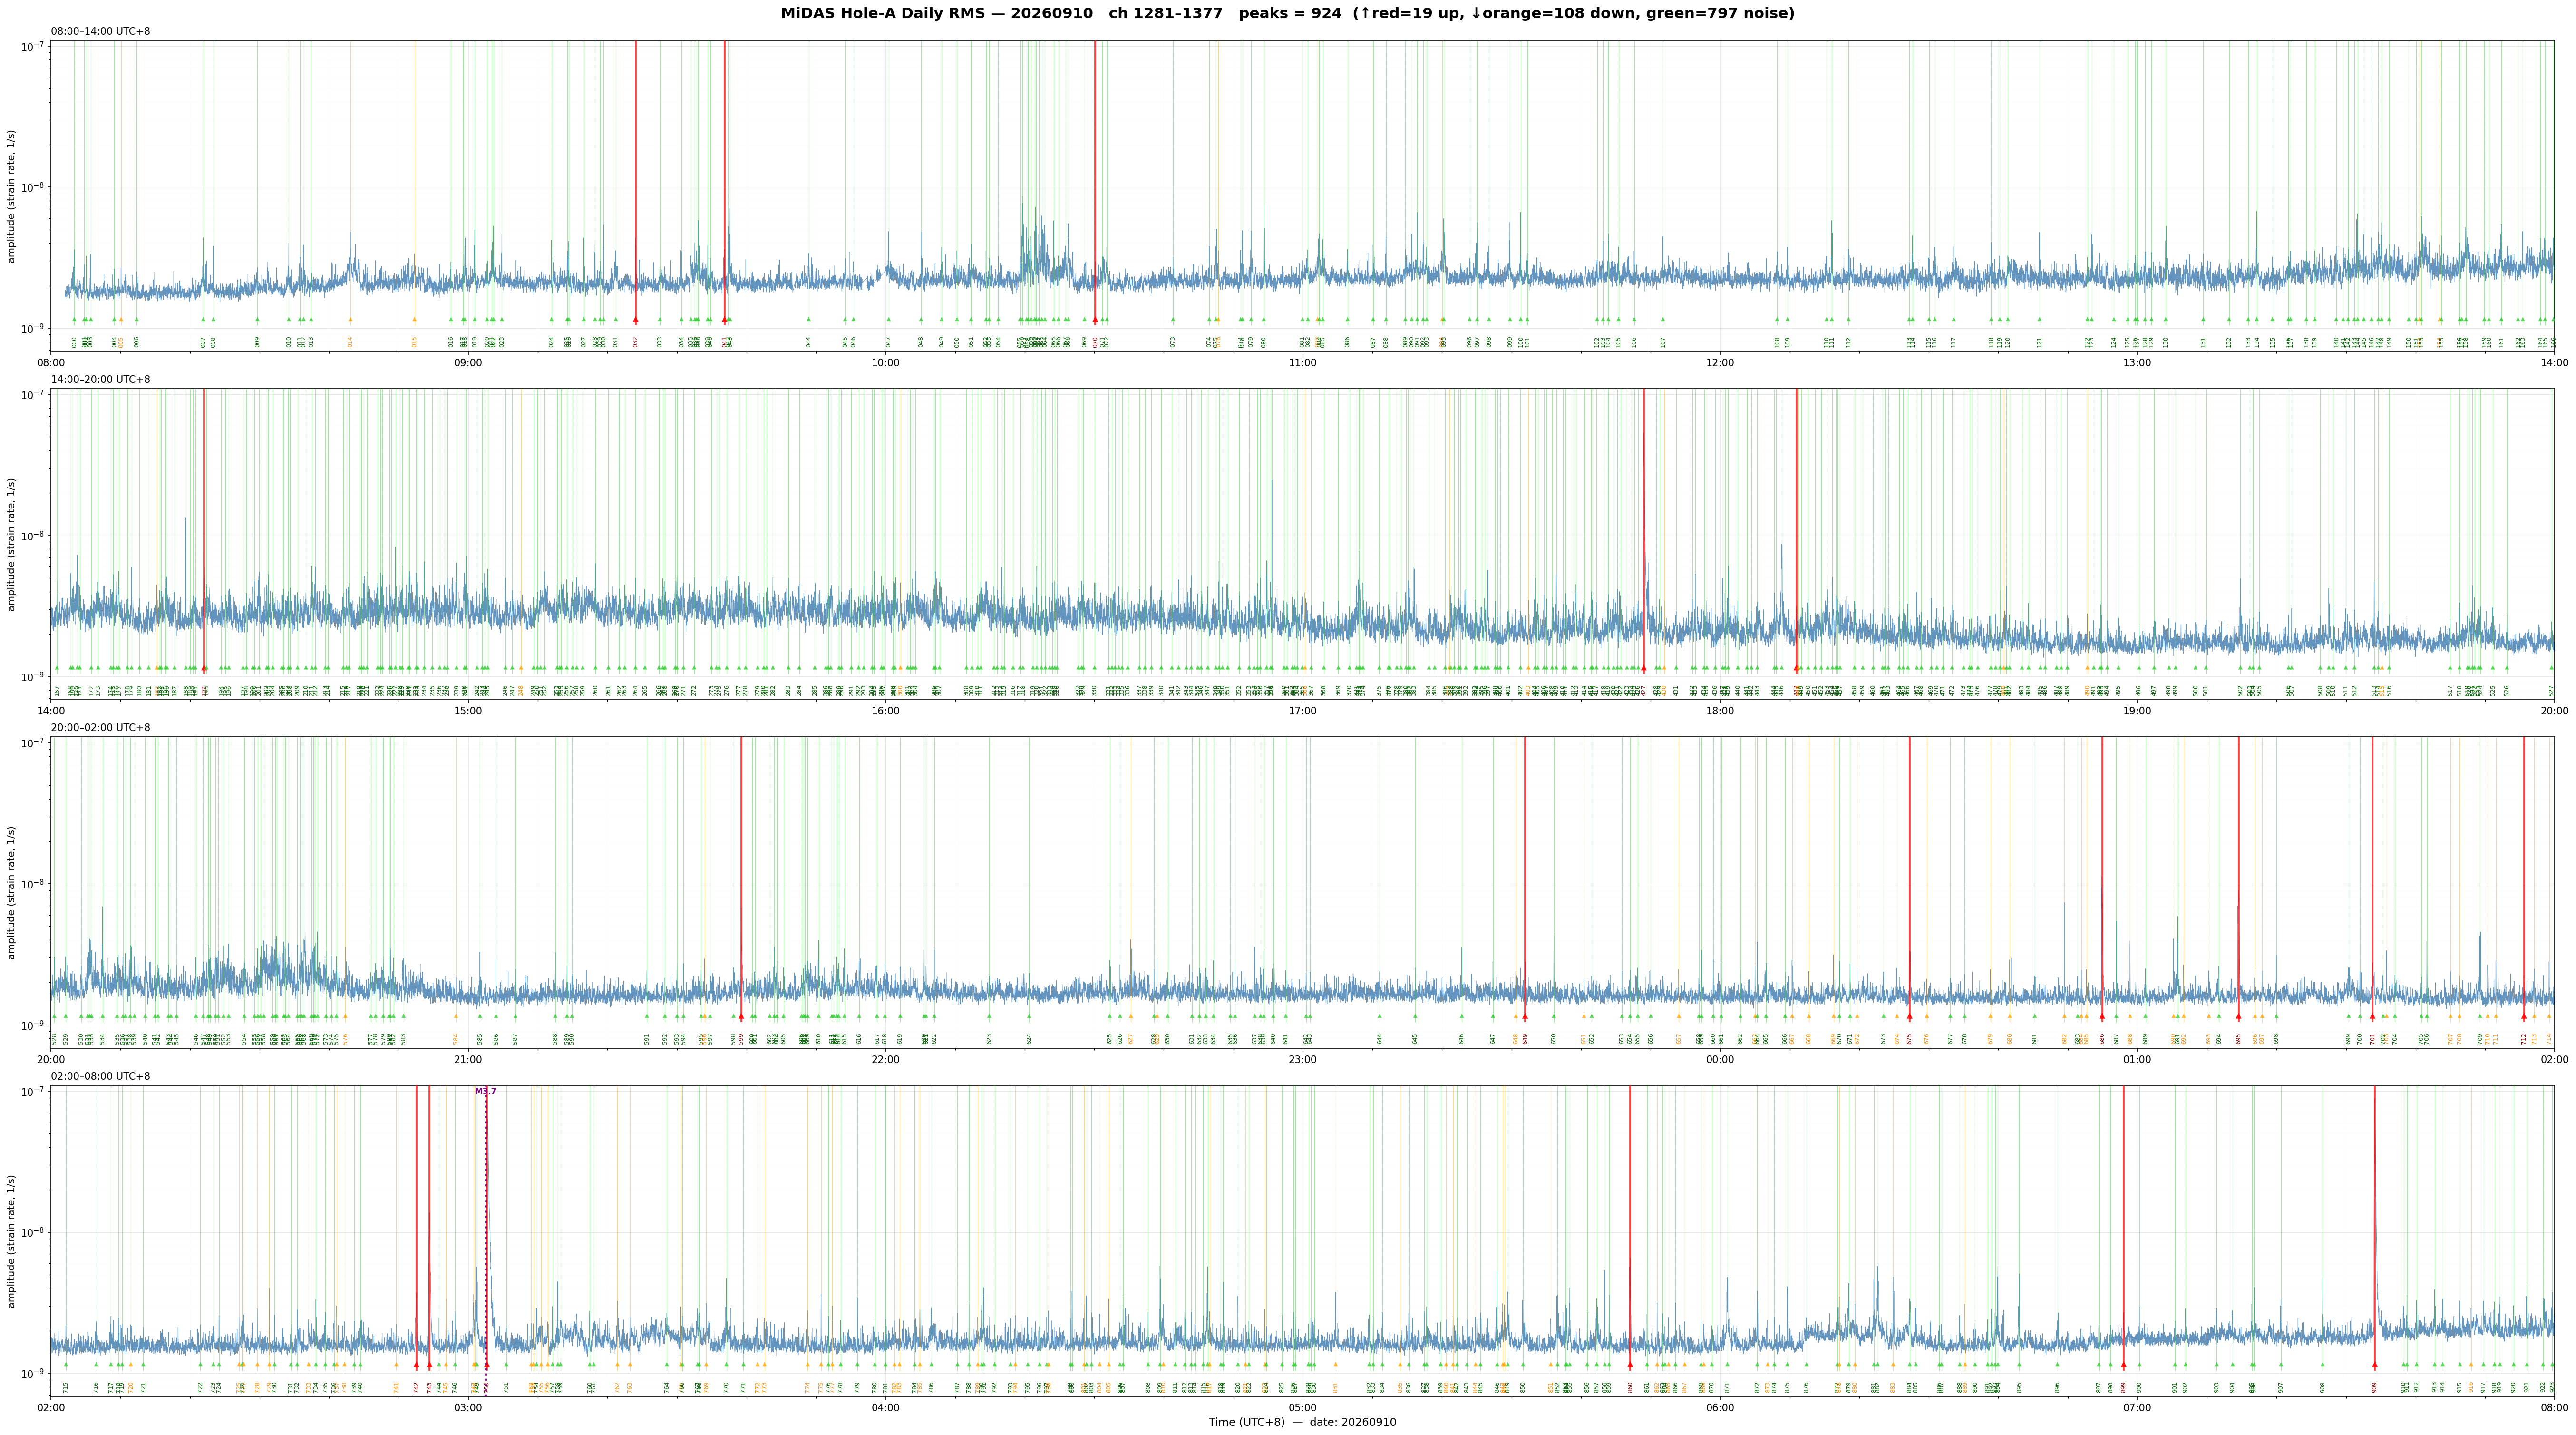Click the MiDAS Hole-A Daily RMS chart title
This screenshot has width=2576, height=1435.
pyautogui.click(x=1287, y=13)
